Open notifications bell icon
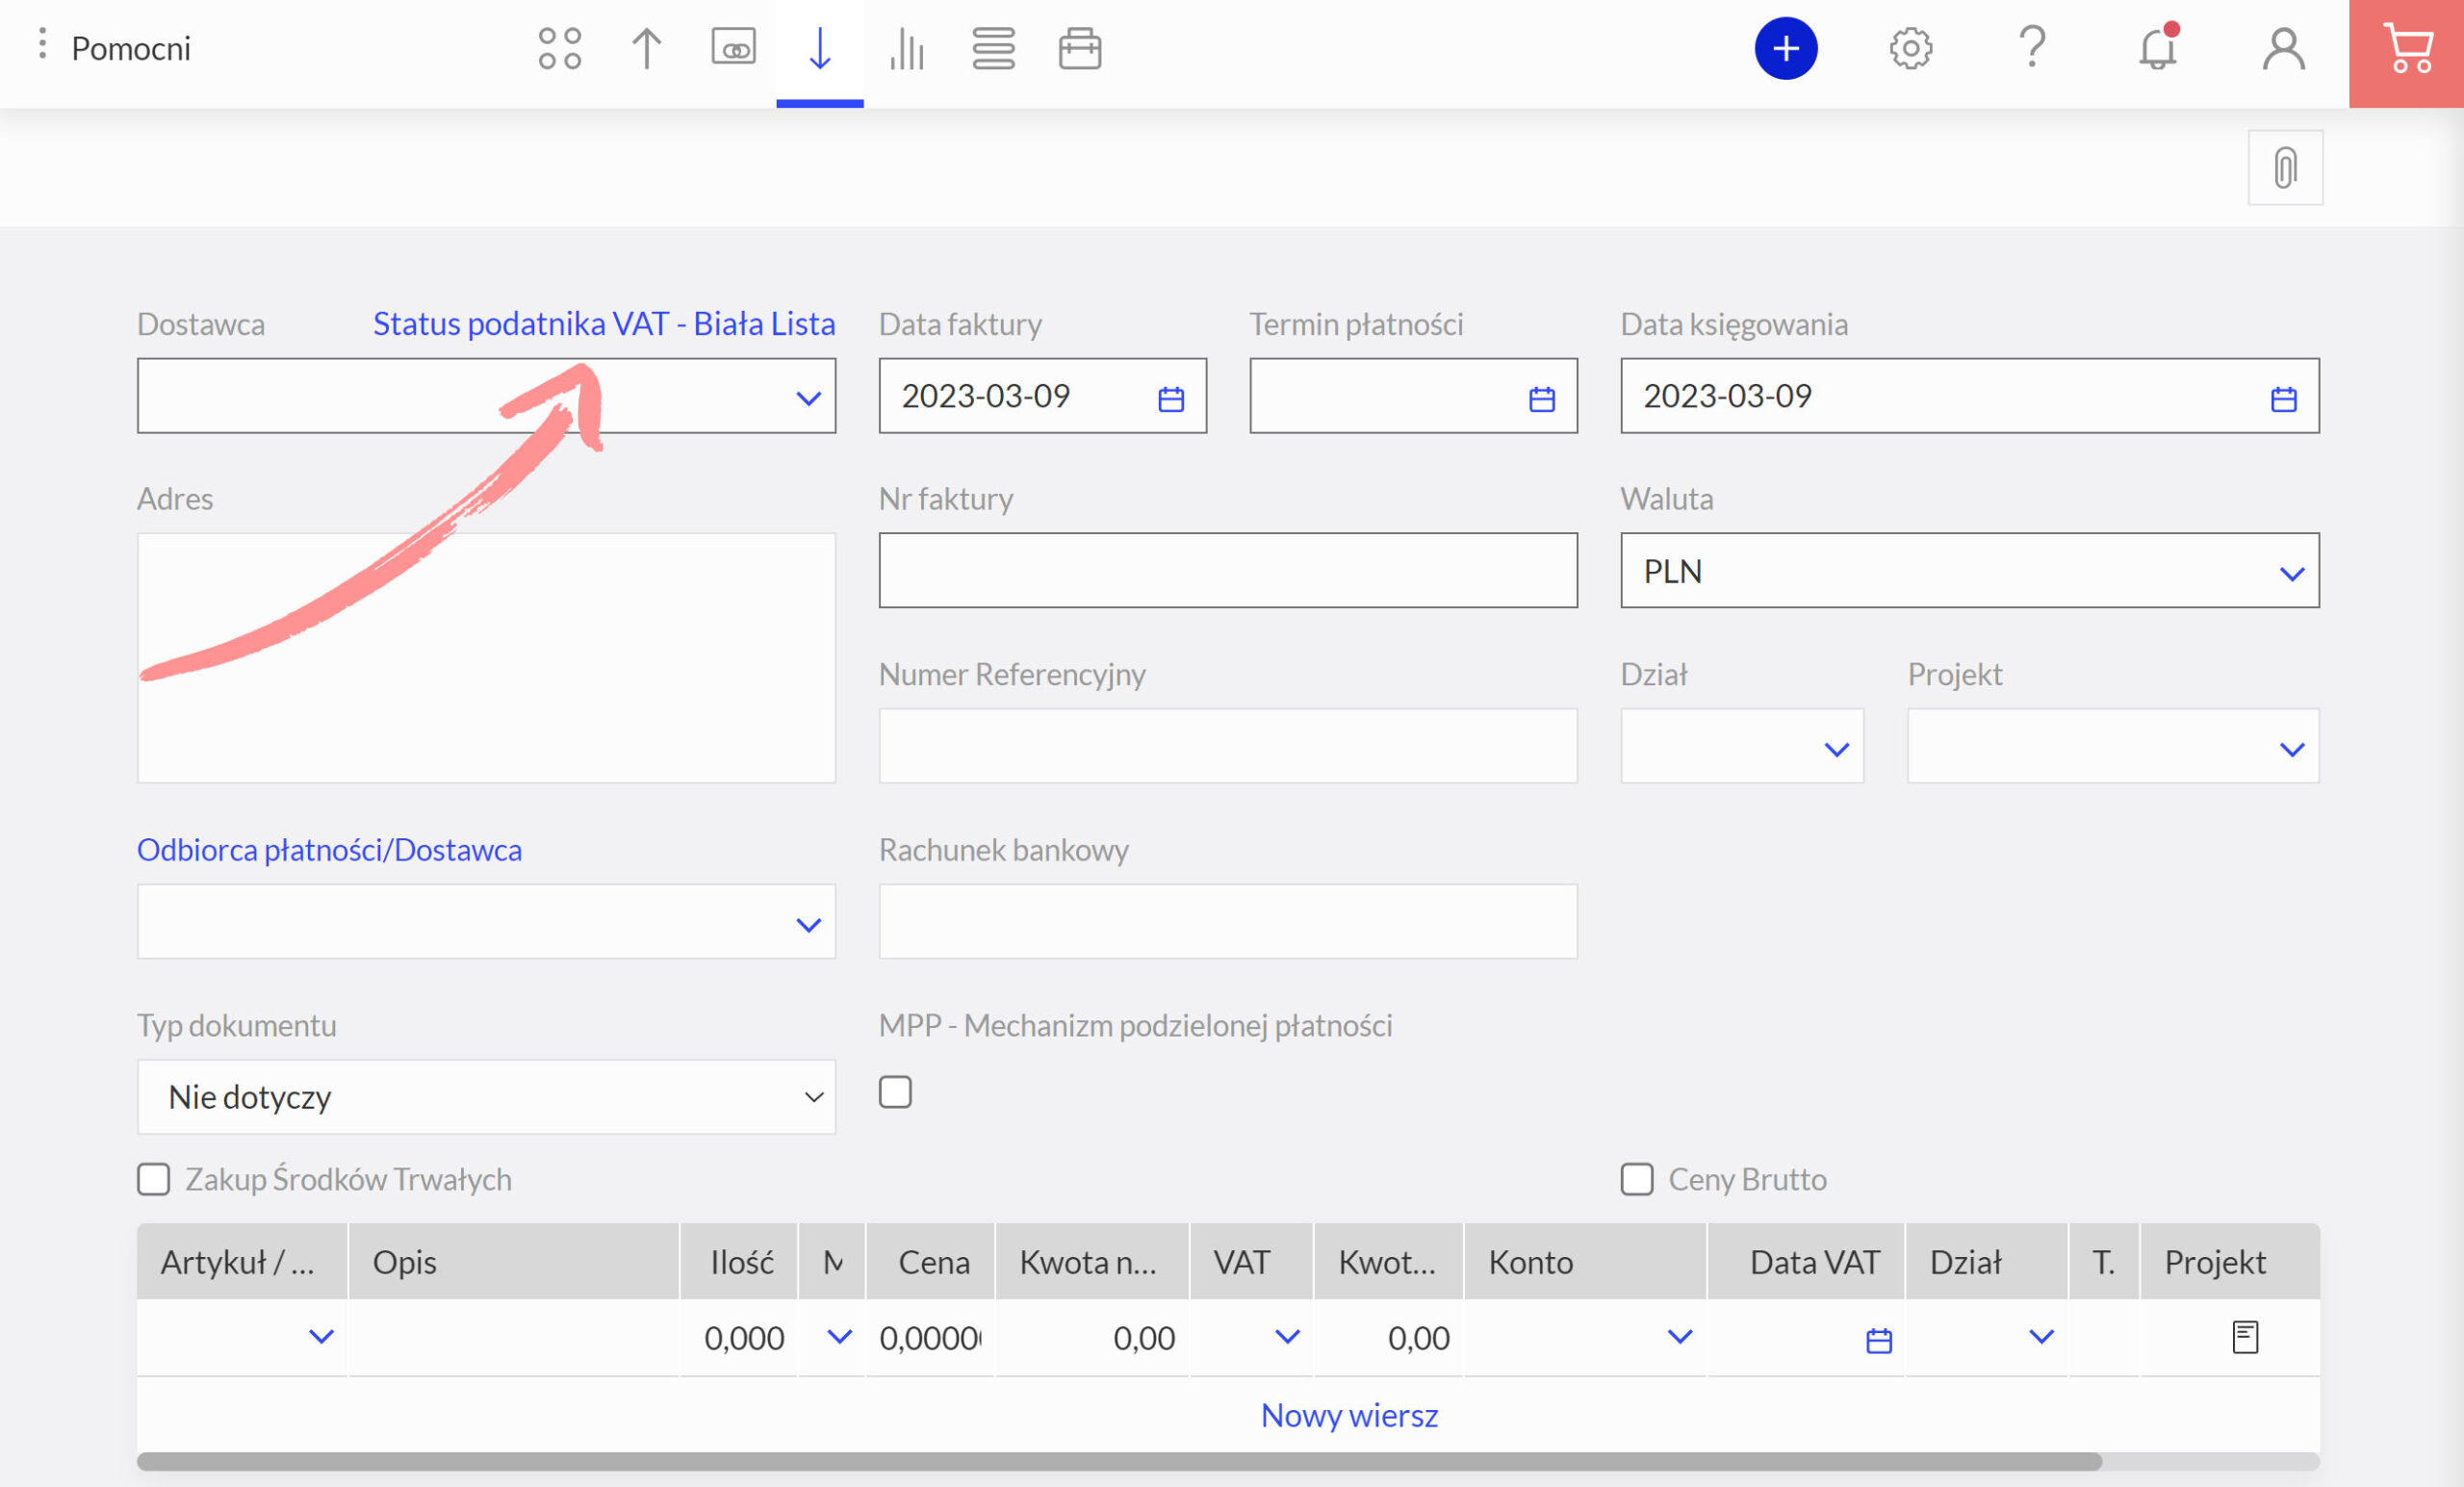2464x1487 pixels. point(2158,48)
